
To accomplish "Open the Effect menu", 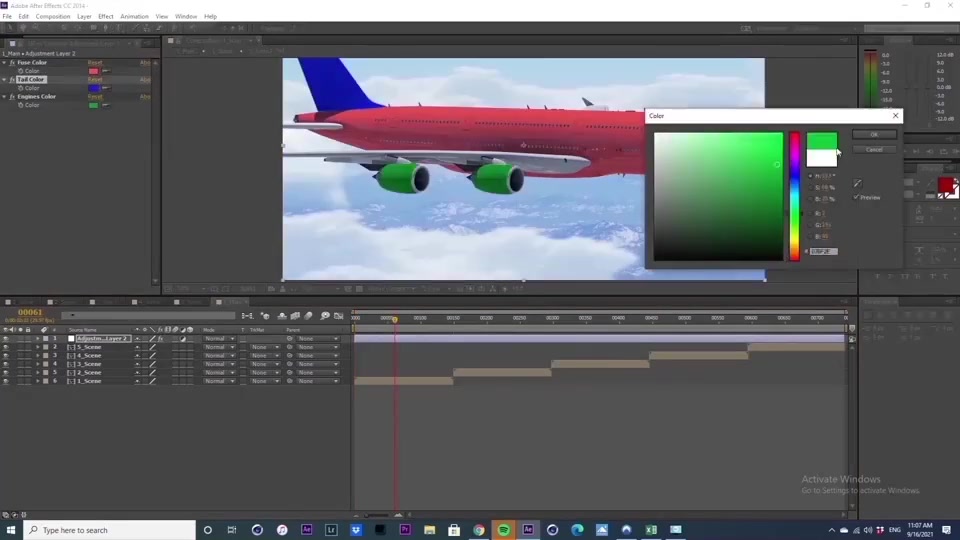I will tap(105, 17).
